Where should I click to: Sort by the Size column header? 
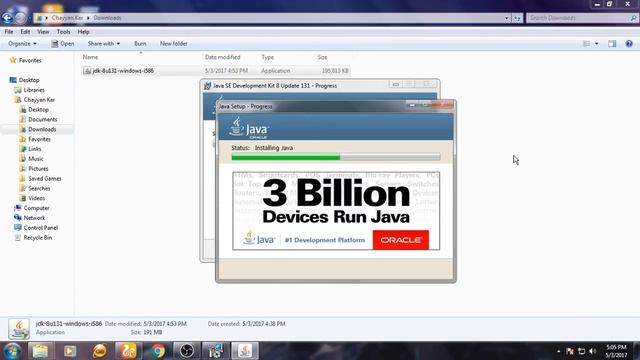pos(322,57)
